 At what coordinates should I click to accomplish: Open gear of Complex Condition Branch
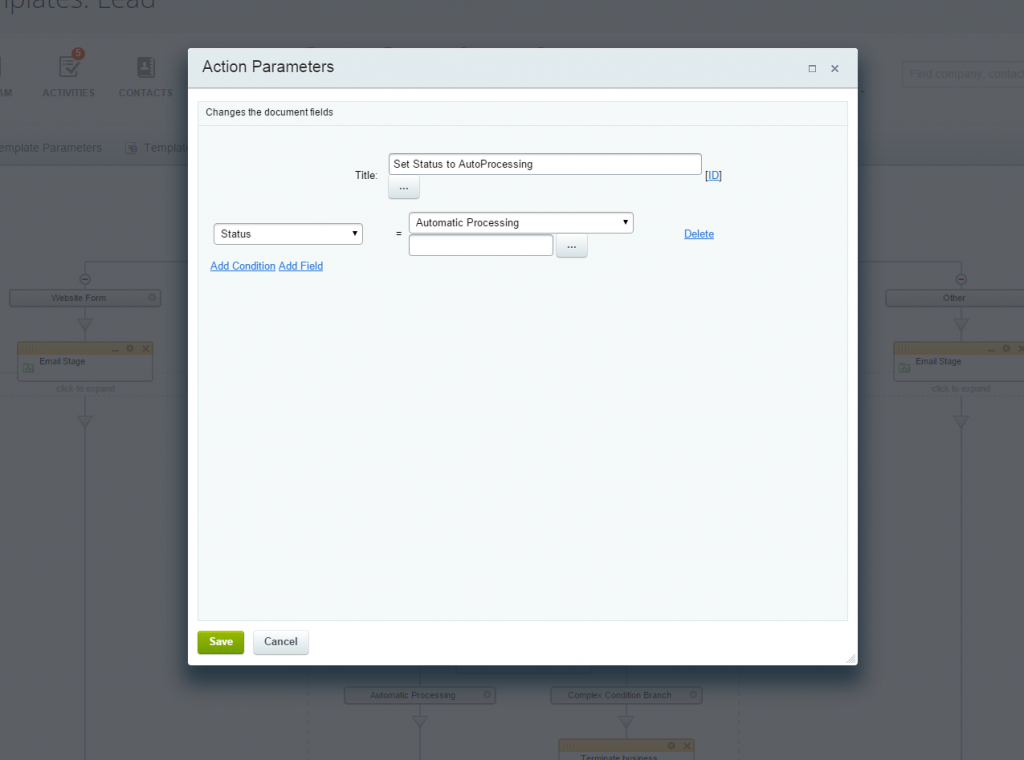(x=694, y=695)
